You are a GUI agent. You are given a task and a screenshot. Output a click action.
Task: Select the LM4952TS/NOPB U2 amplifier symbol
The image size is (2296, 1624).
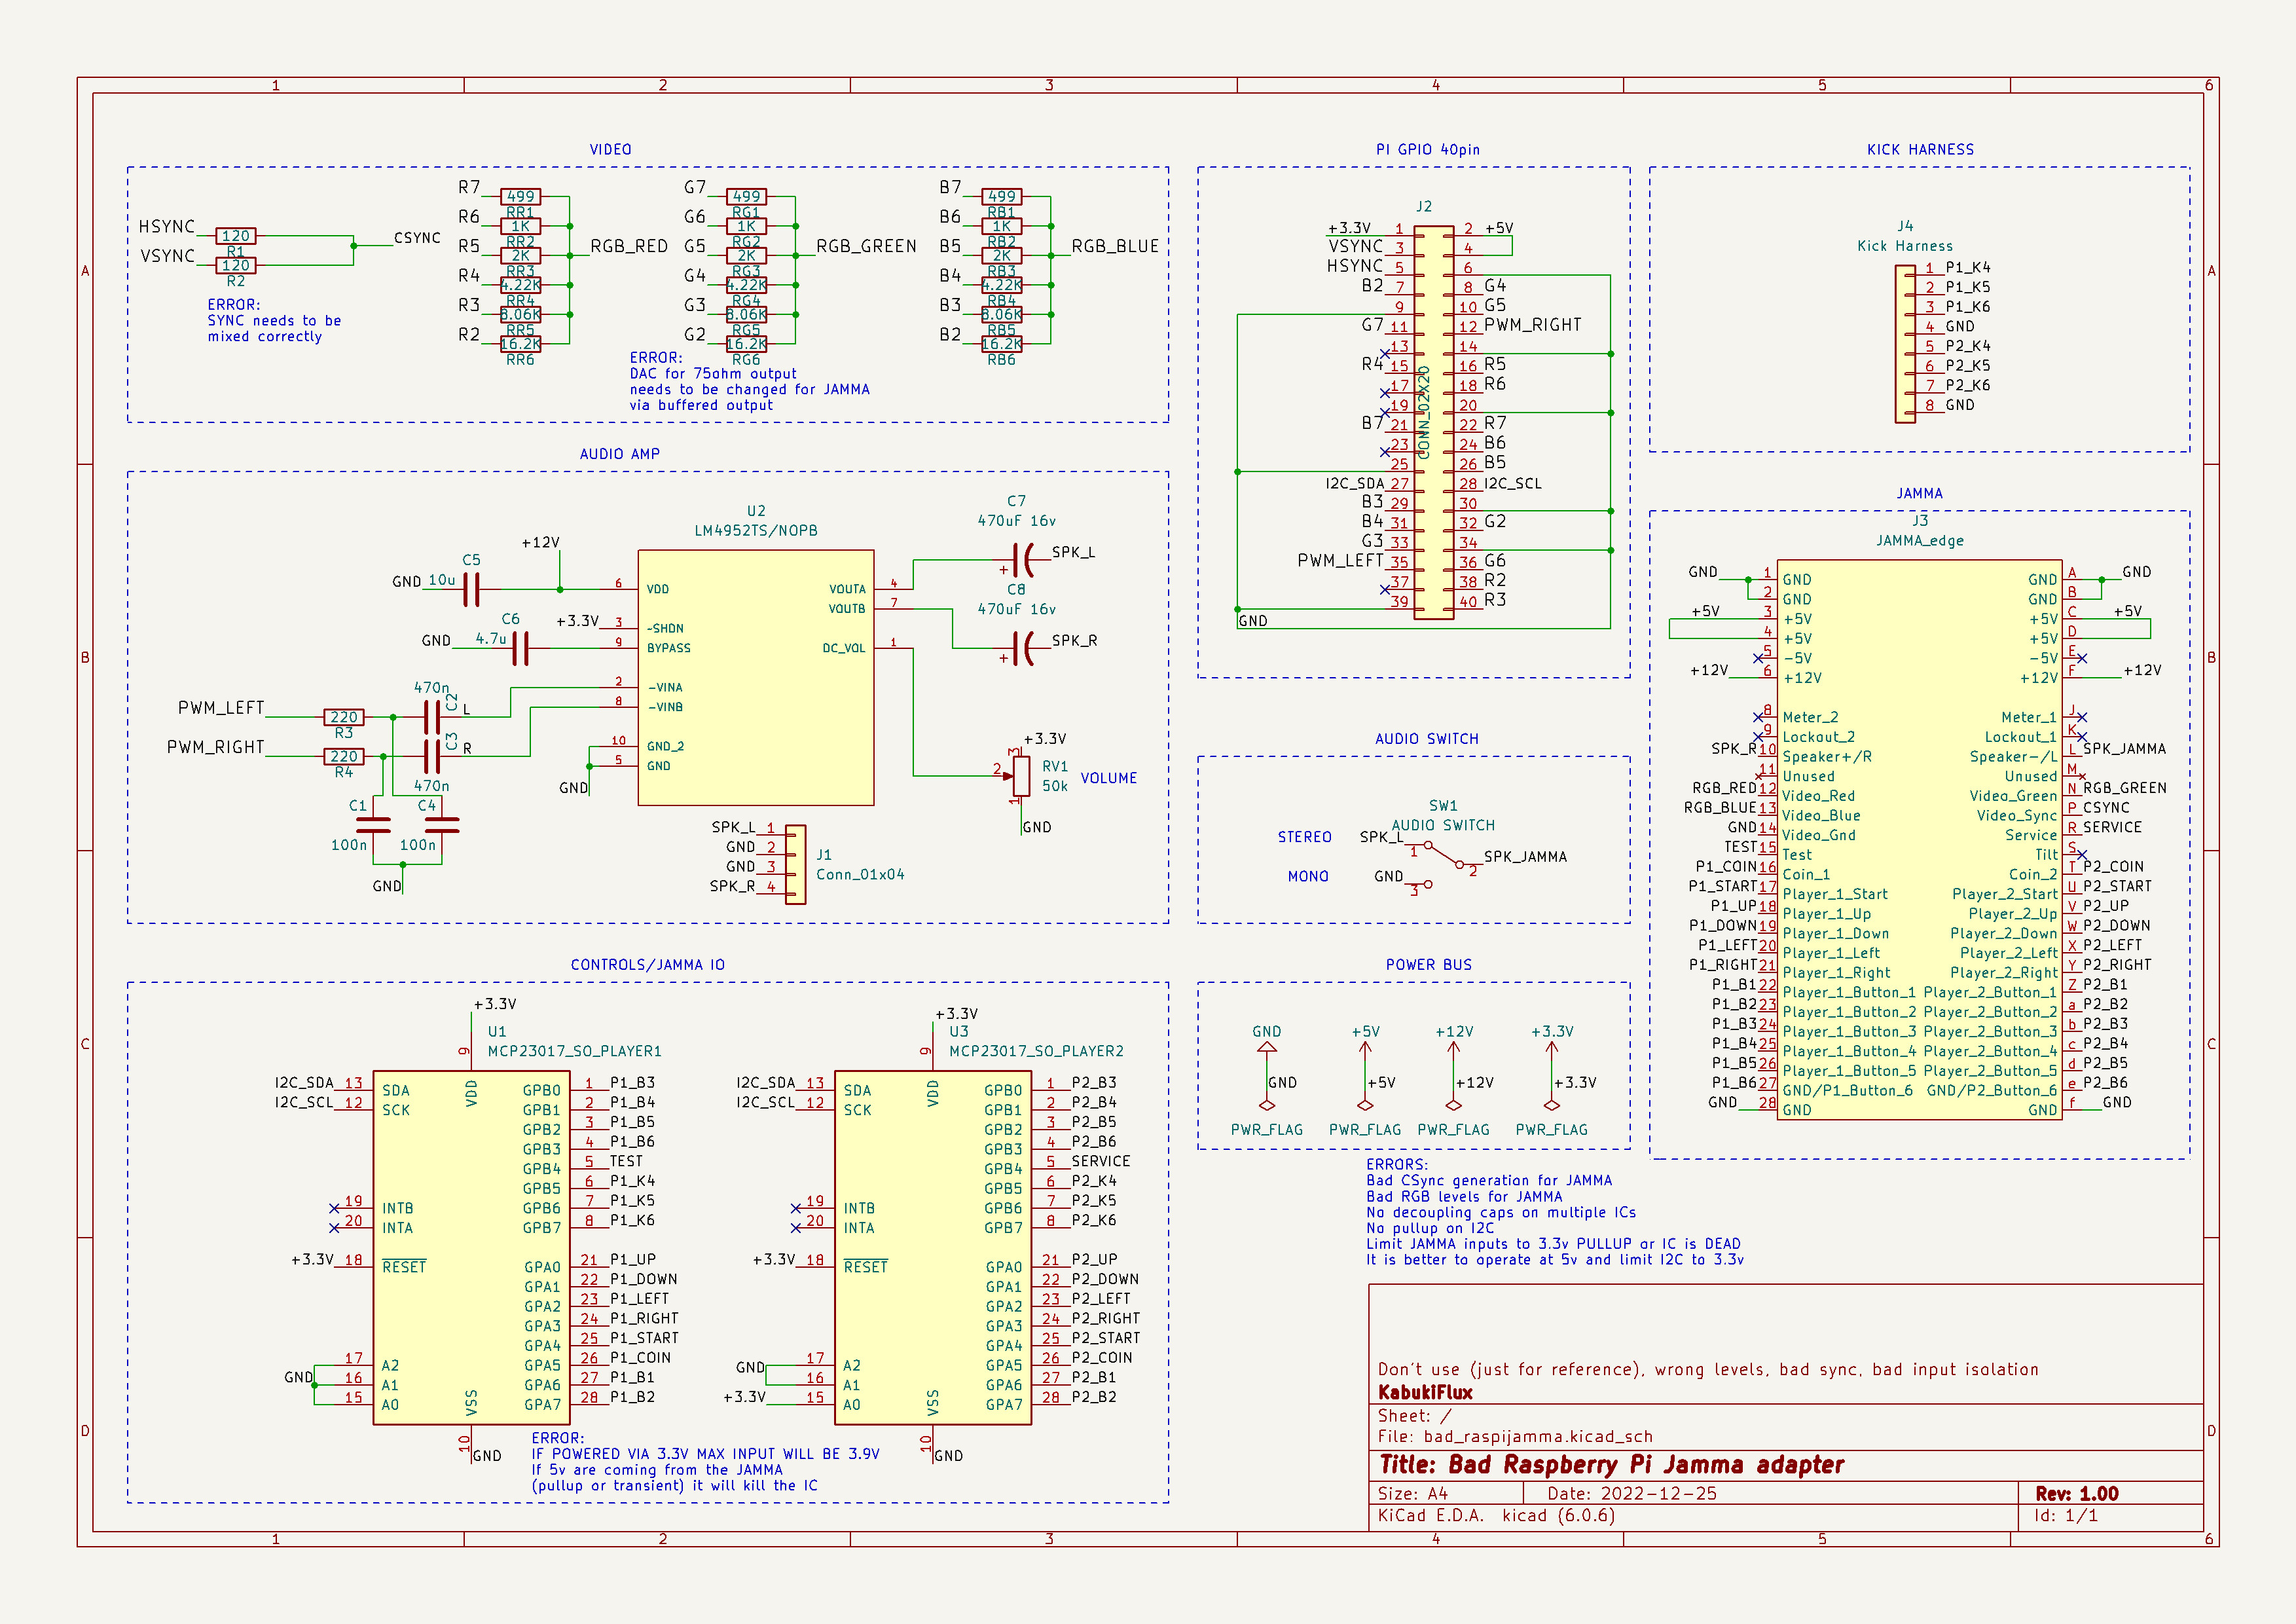[x=755, y=677]
